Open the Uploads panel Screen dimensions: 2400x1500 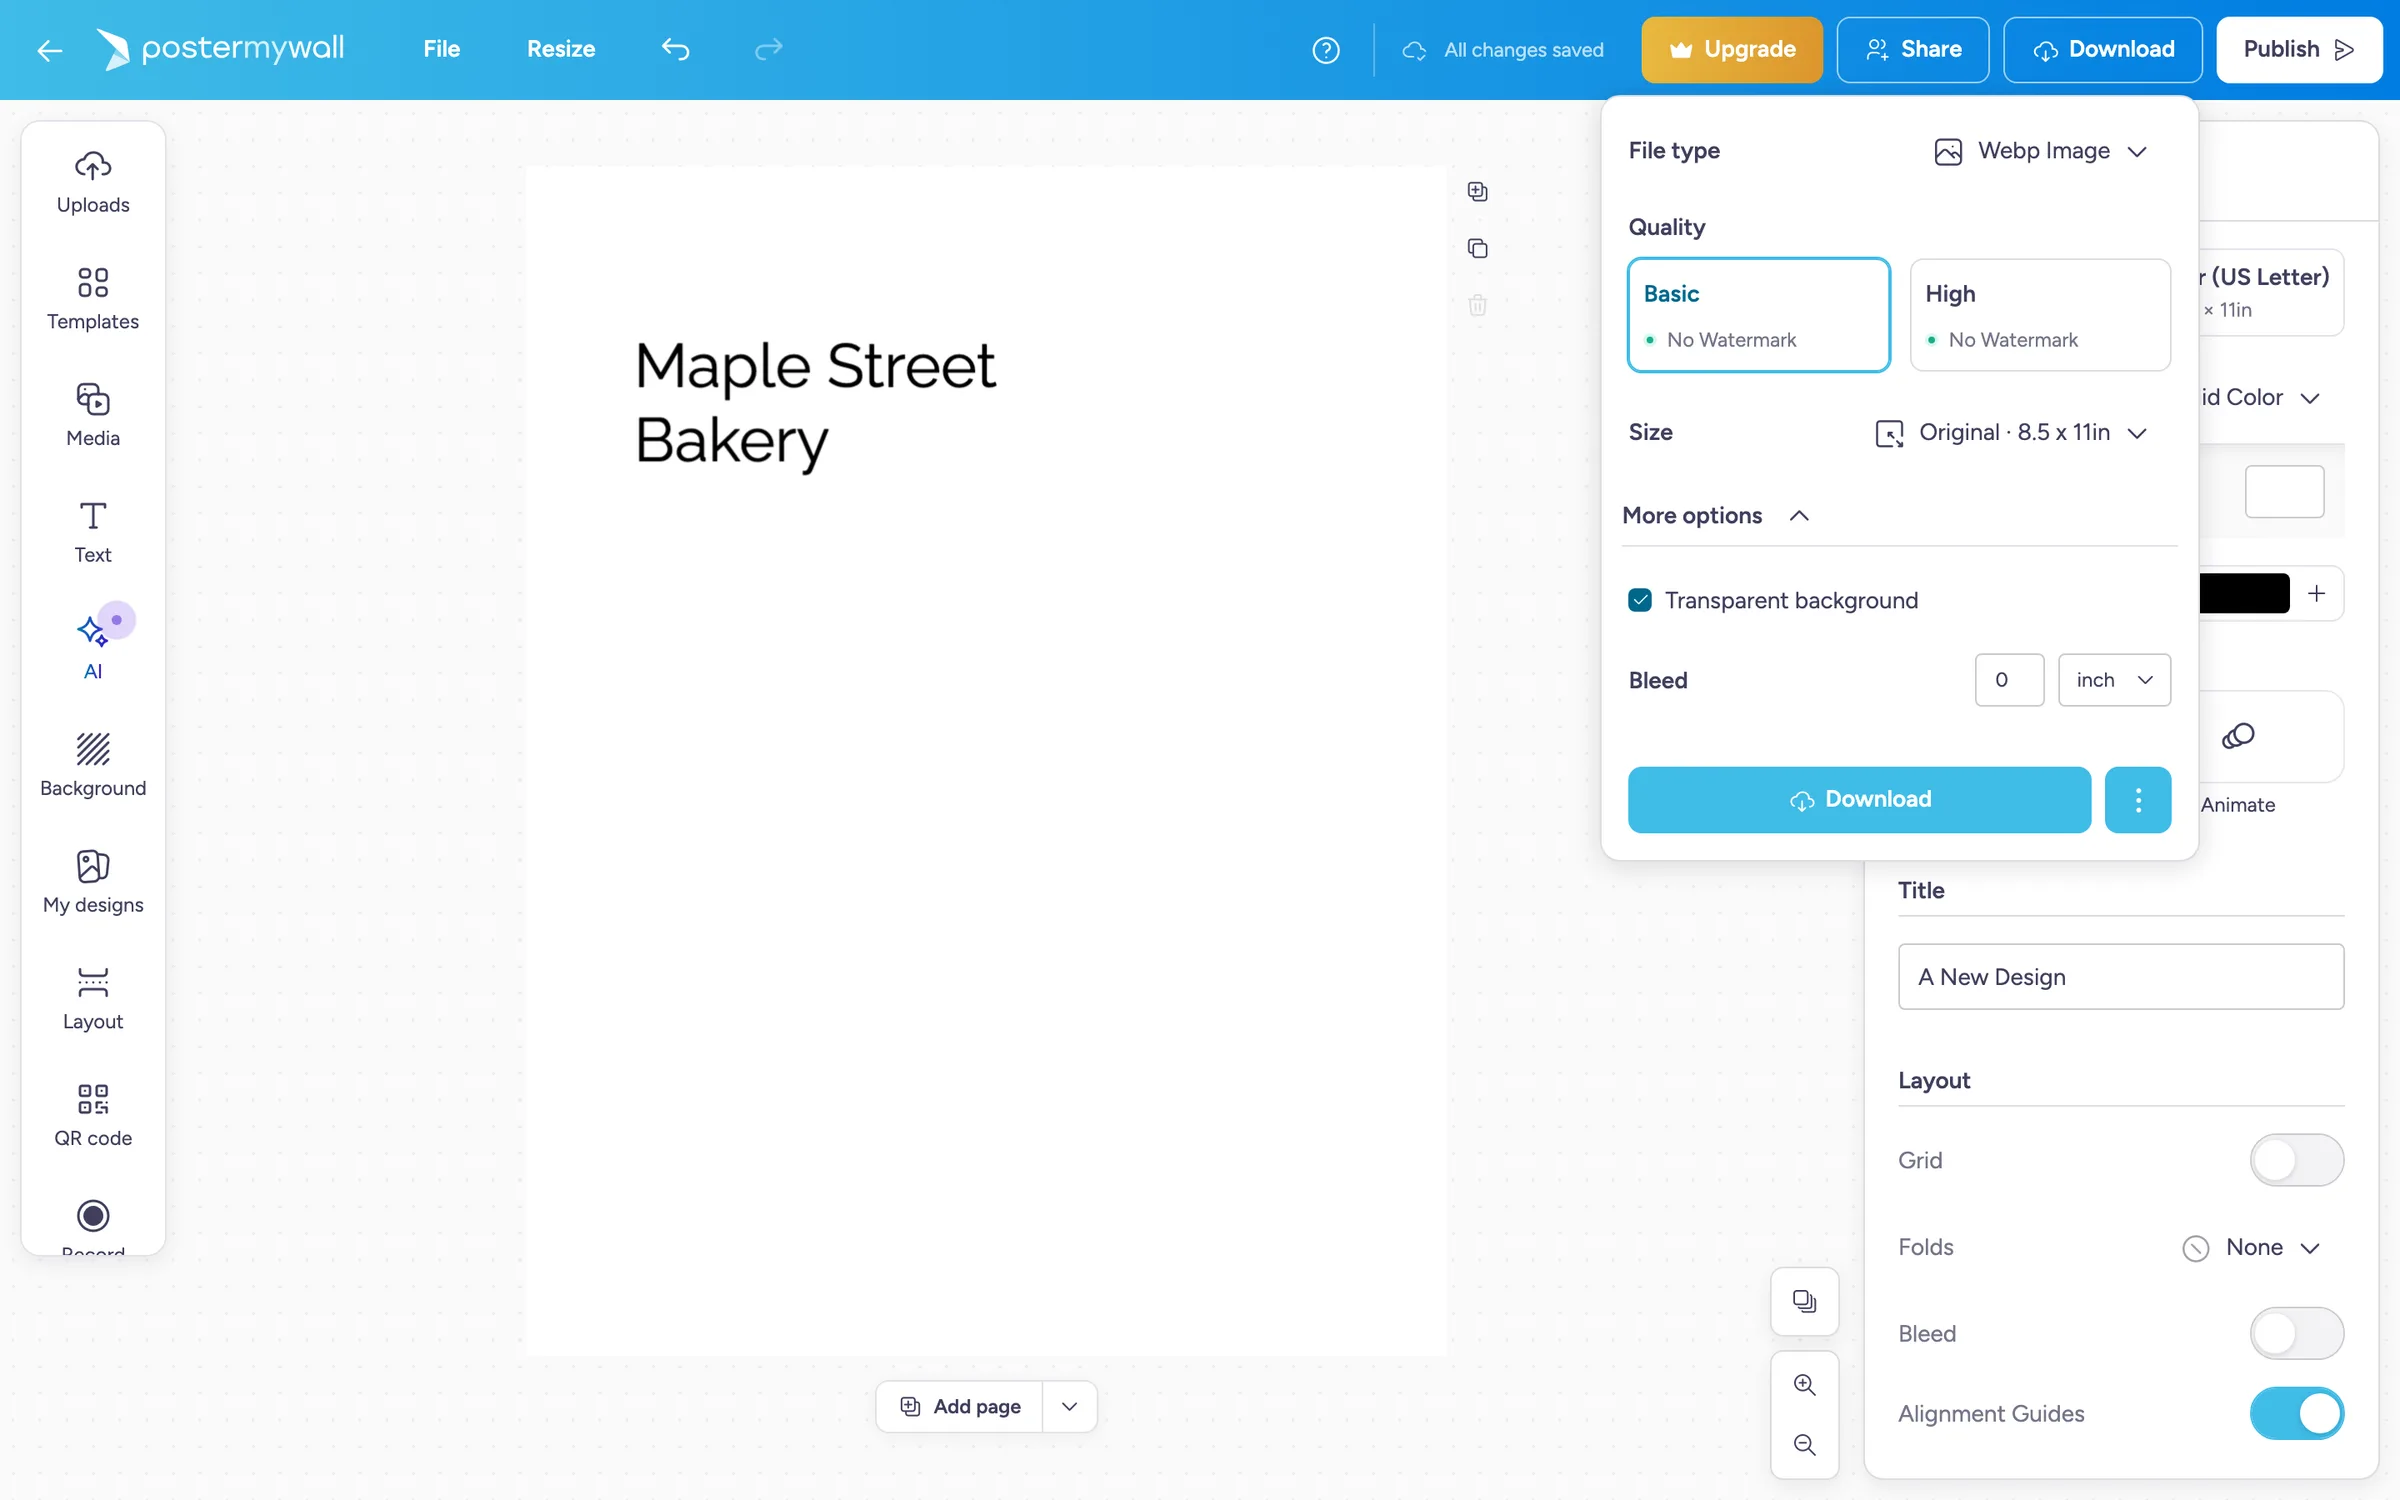pos(93,182)
